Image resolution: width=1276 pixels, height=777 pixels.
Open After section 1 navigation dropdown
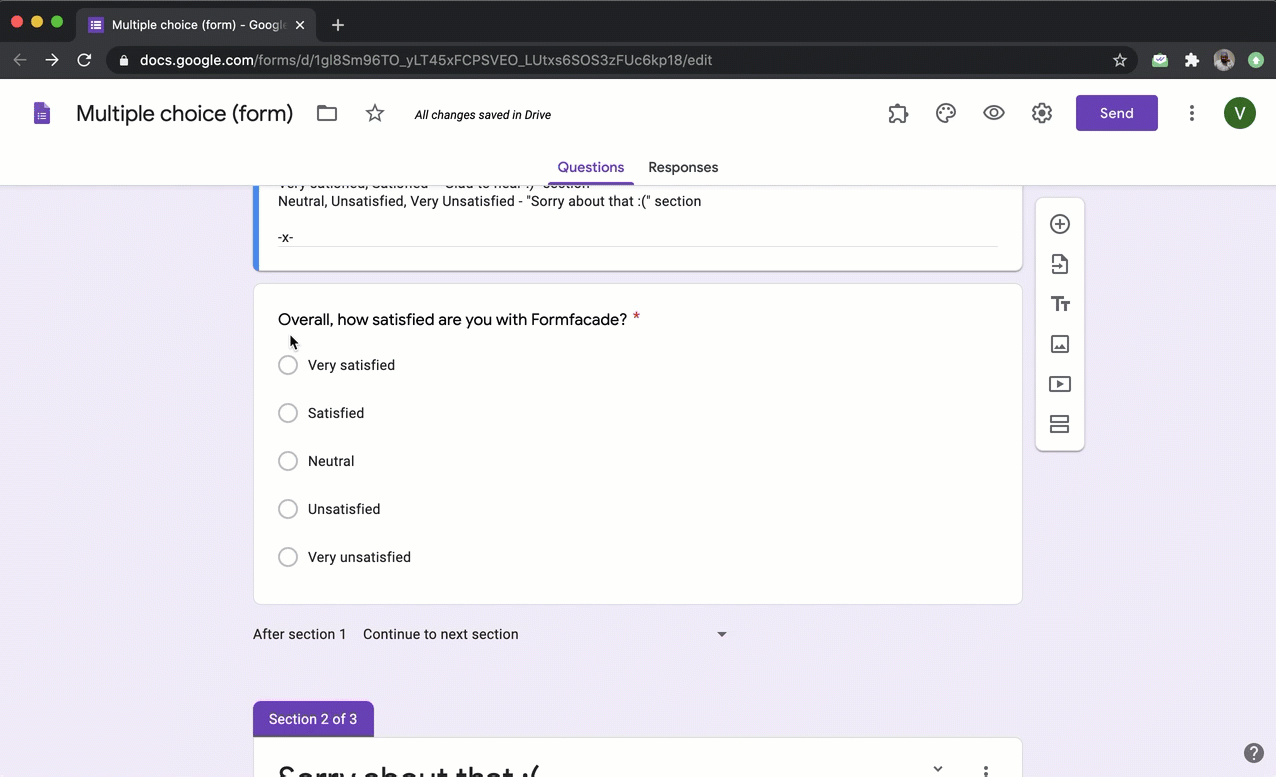tap(545, 634)
